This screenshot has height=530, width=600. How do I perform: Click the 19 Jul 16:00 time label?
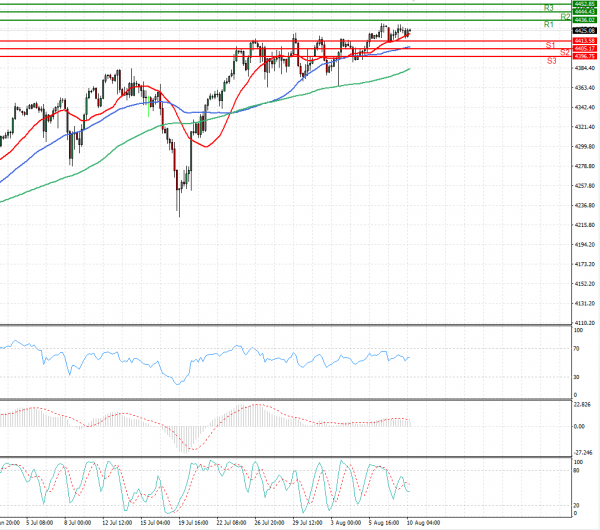click(x=193, y=523)
